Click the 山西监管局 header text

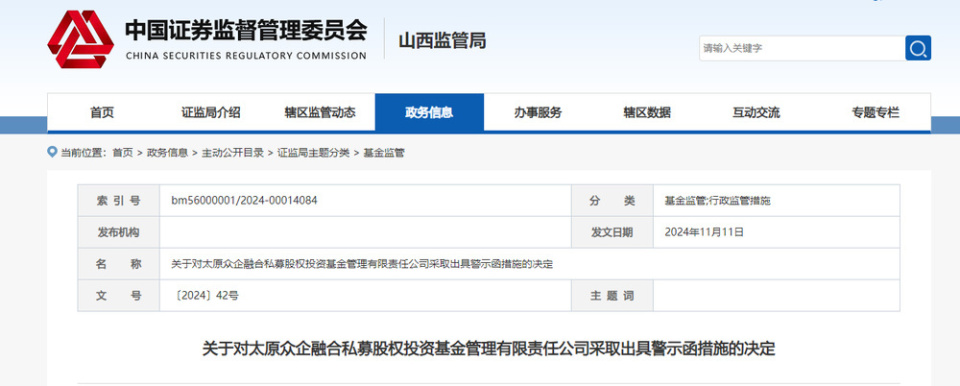(x=442, y=41)
